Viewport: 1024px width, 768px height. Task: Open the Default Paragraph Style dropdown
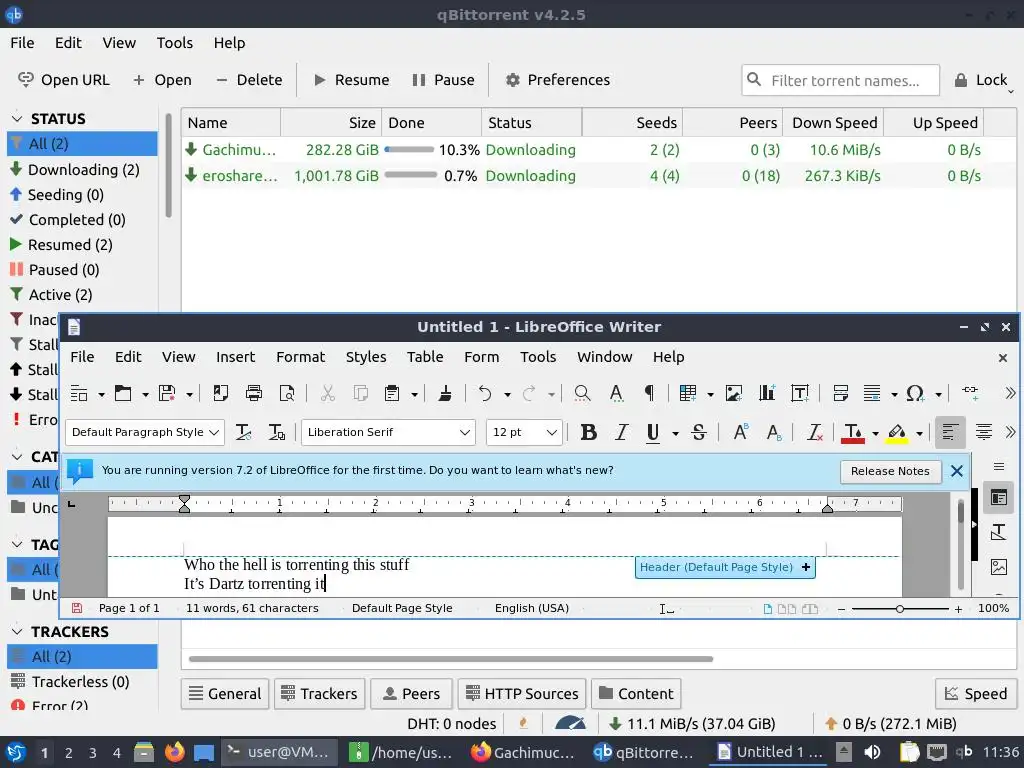coord(214,432)
